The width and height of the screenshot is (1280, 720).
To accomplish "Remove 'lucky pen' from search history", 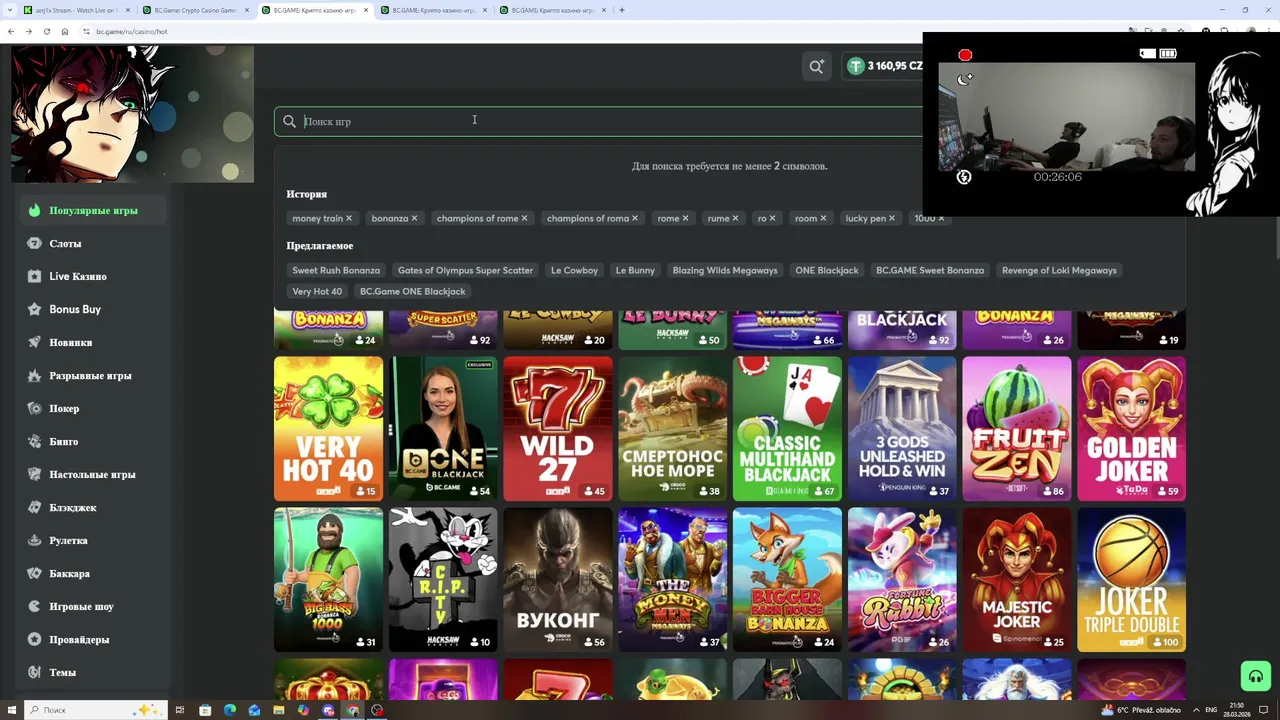I will pos(892,218).
